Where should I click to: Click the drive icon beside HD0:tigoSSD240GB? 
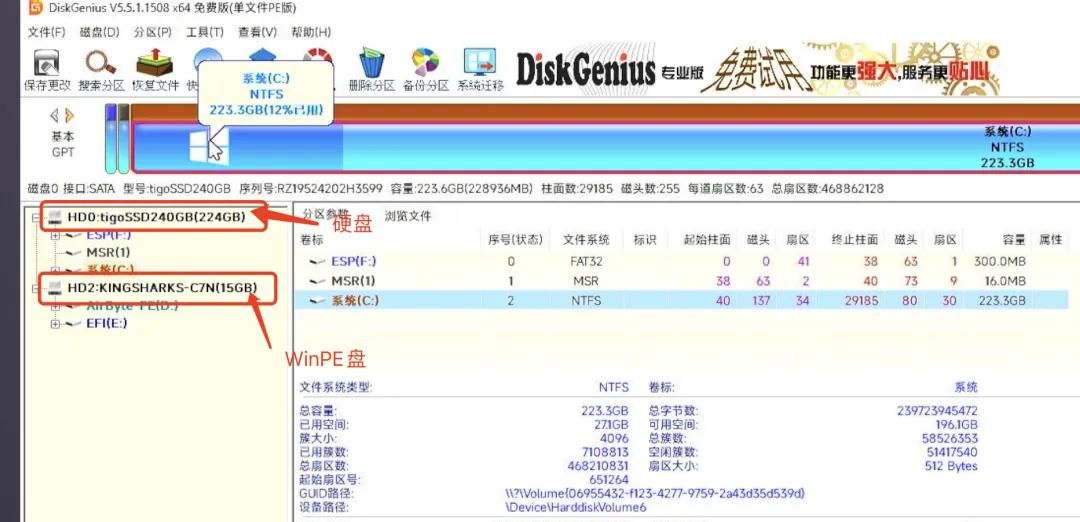(56, 217)
